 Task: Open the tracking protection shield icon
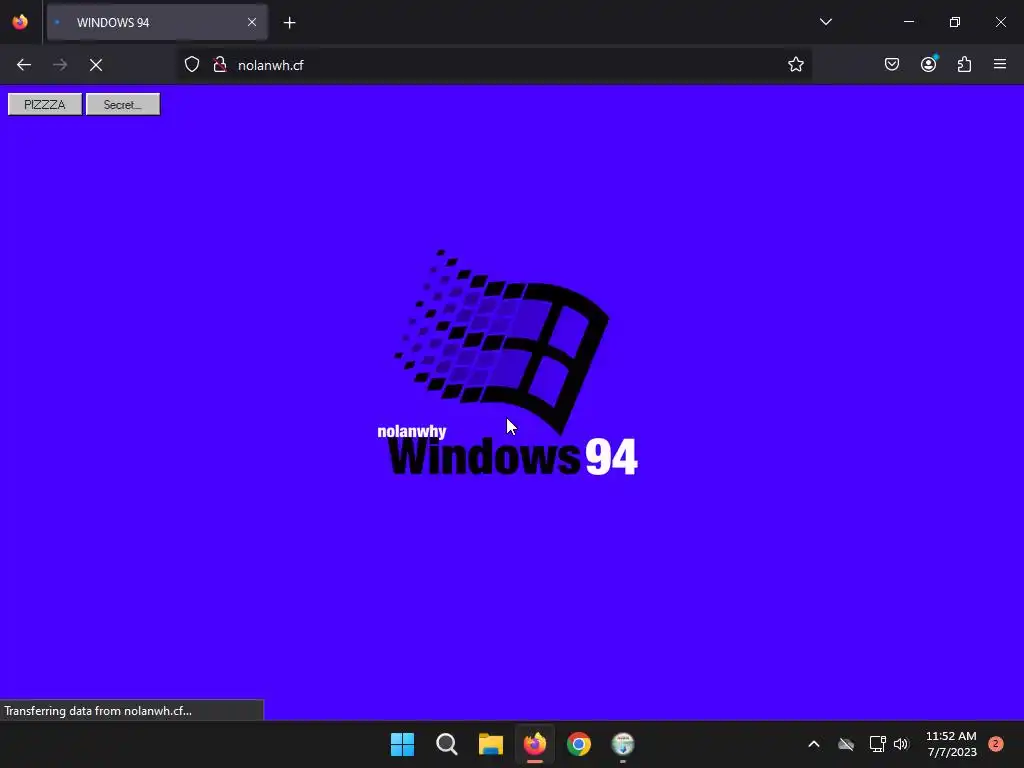[191, 65]
